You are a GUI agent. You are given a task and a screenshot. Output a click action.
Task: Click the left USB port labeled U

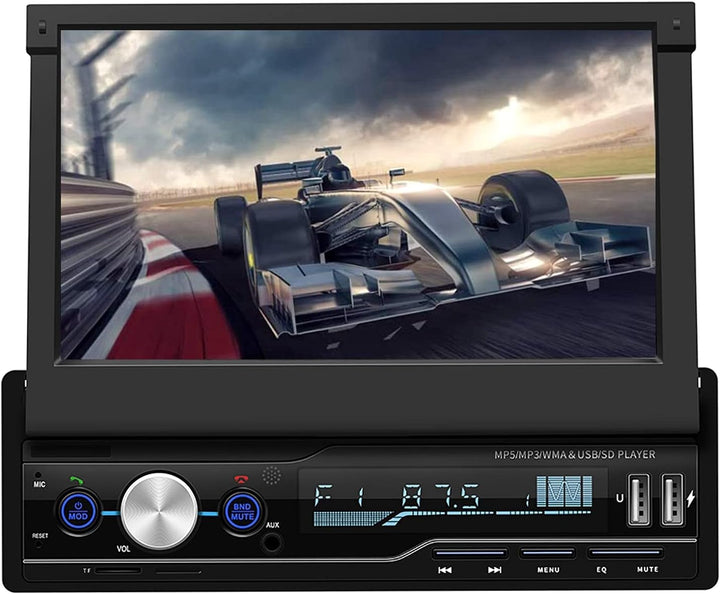[638, 499]
